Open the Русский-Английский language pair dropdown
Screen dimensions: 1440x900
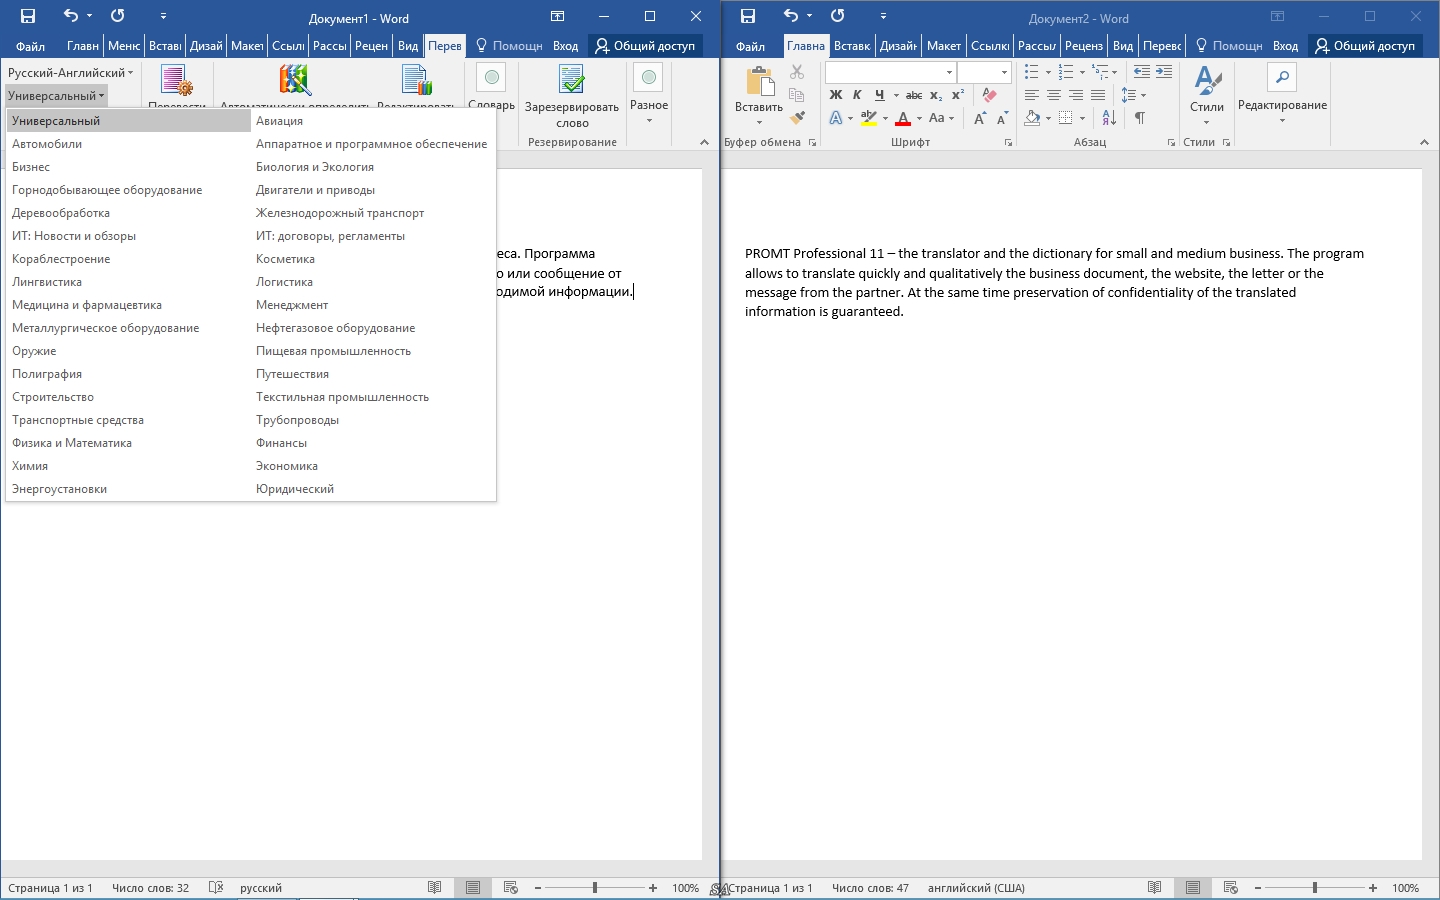point(70,72)
